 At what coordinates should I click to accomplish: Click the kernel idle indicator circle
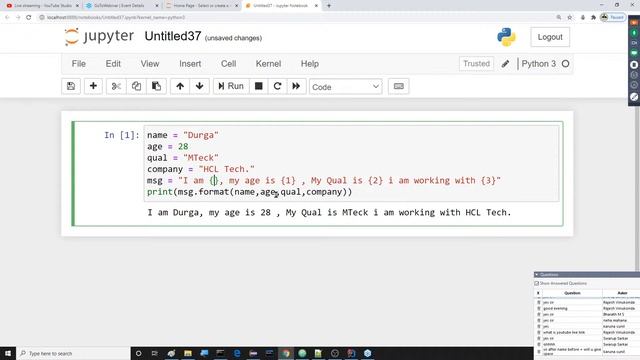[565, 64]
